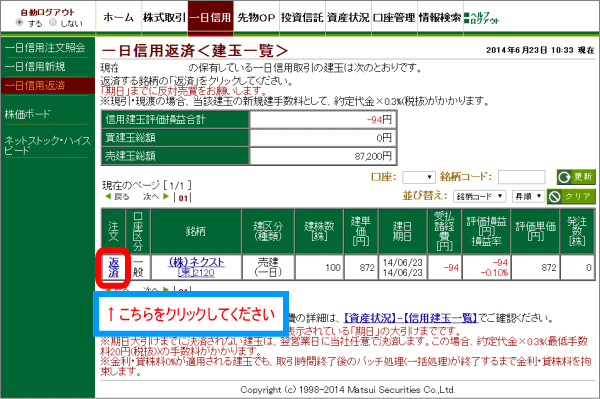Screen dimensions: 600x399
Task: Click the Matsui Securities copyright text
Action: click(348, 390)
